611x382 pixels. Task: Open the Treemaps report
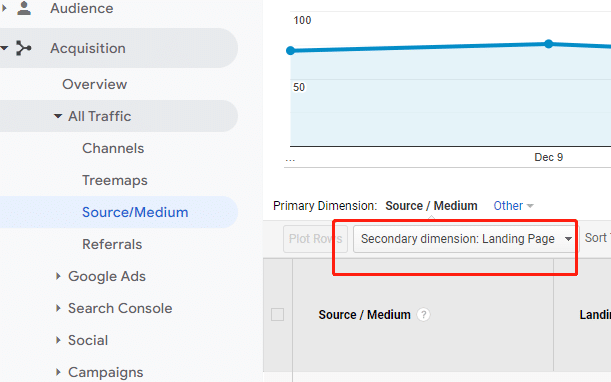[x=115, y=180]
